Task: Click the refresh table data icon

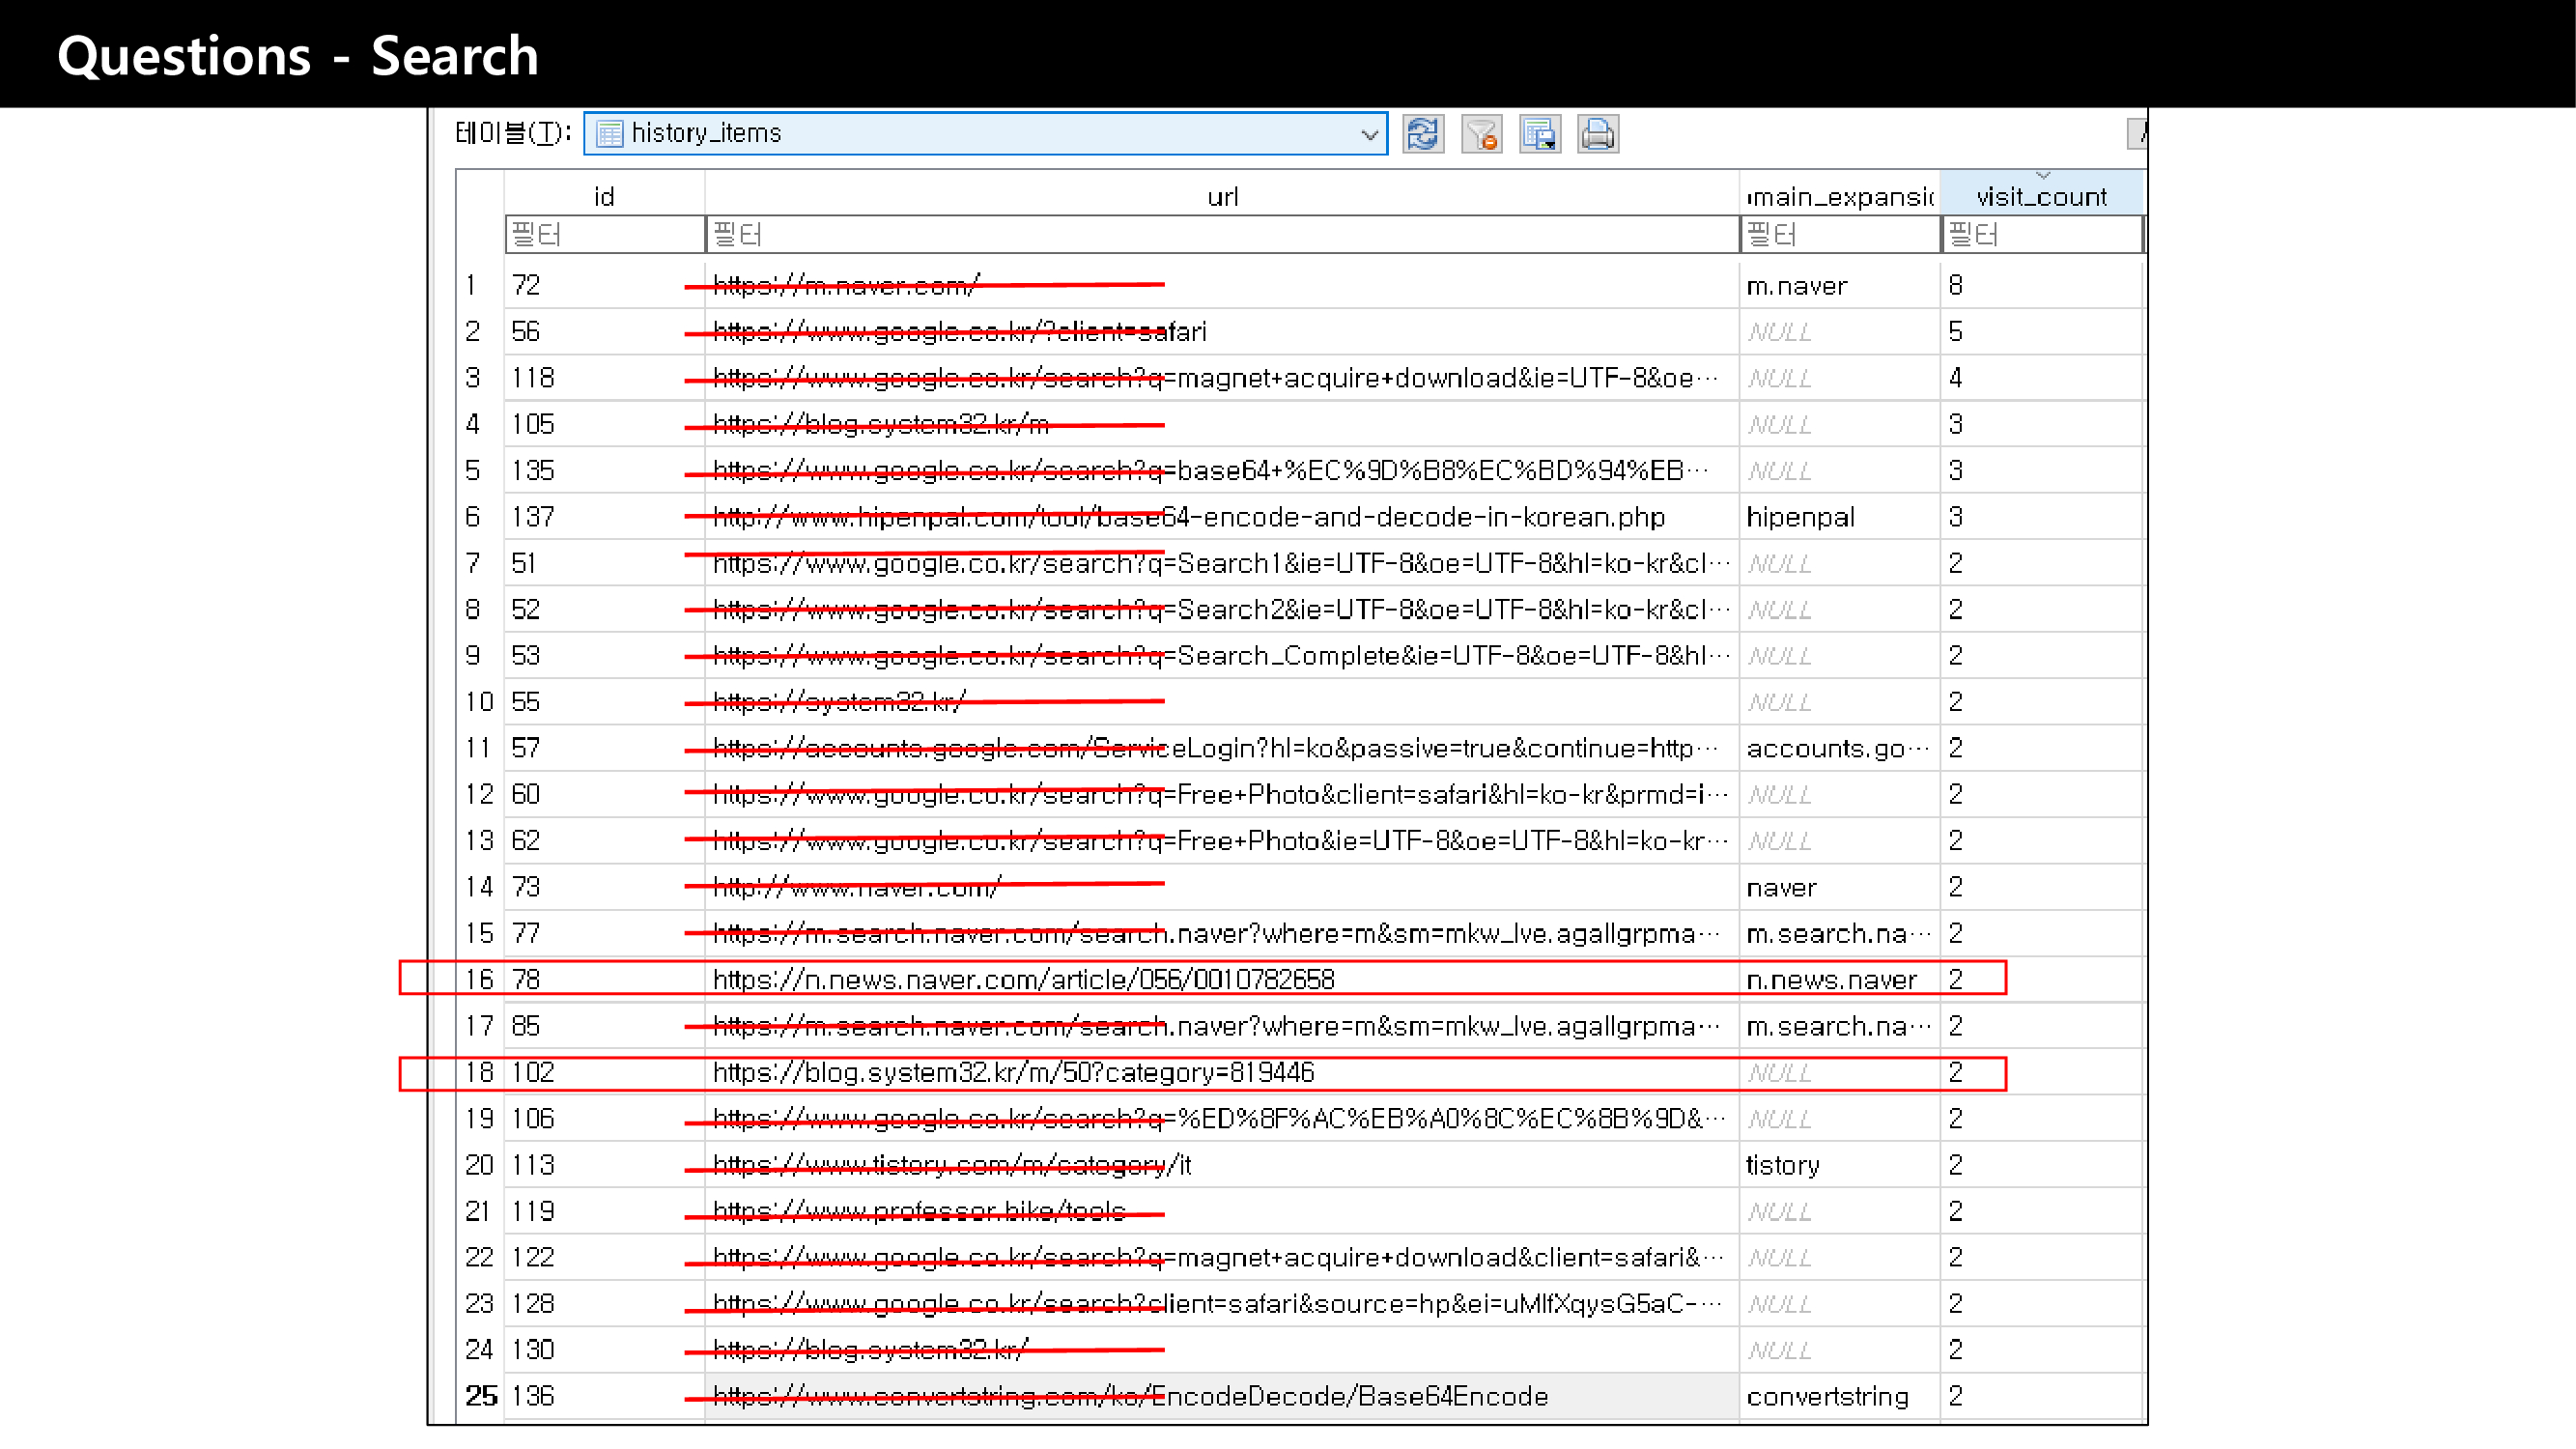Action: click(1422, 133)
